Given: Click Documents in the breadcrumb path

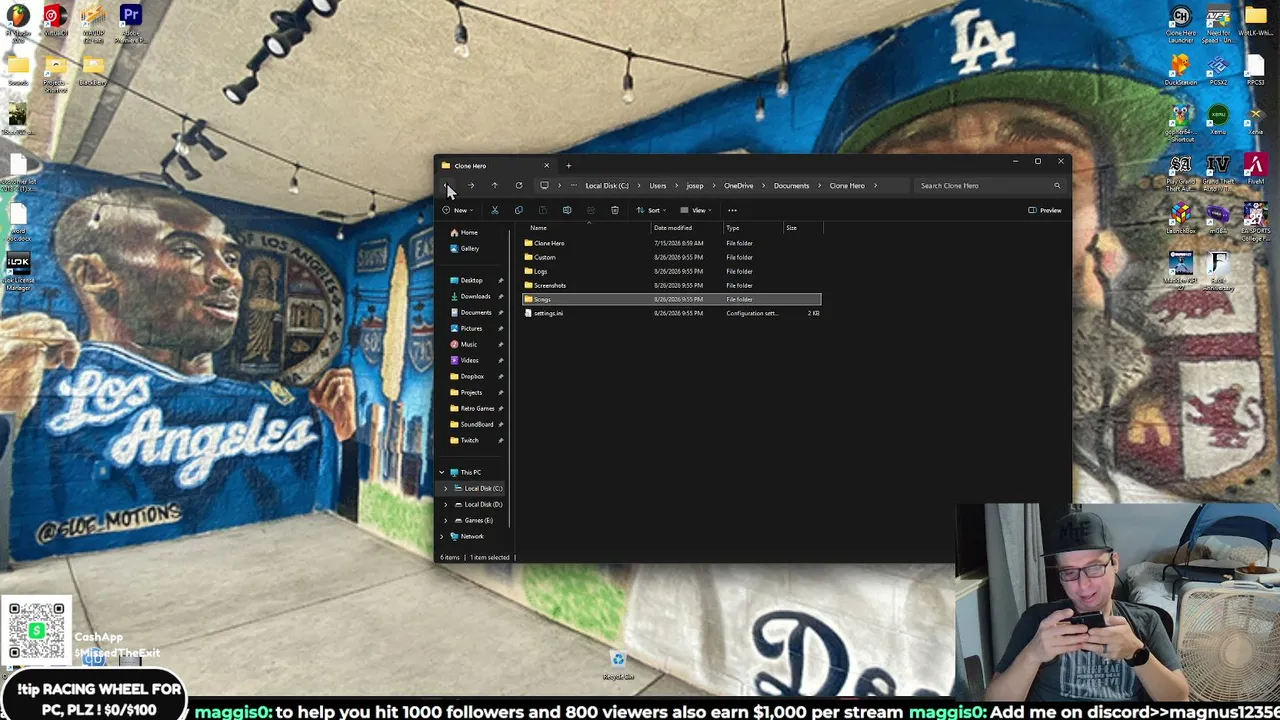Looking at the screenshot, I should [x=791, y=185].
